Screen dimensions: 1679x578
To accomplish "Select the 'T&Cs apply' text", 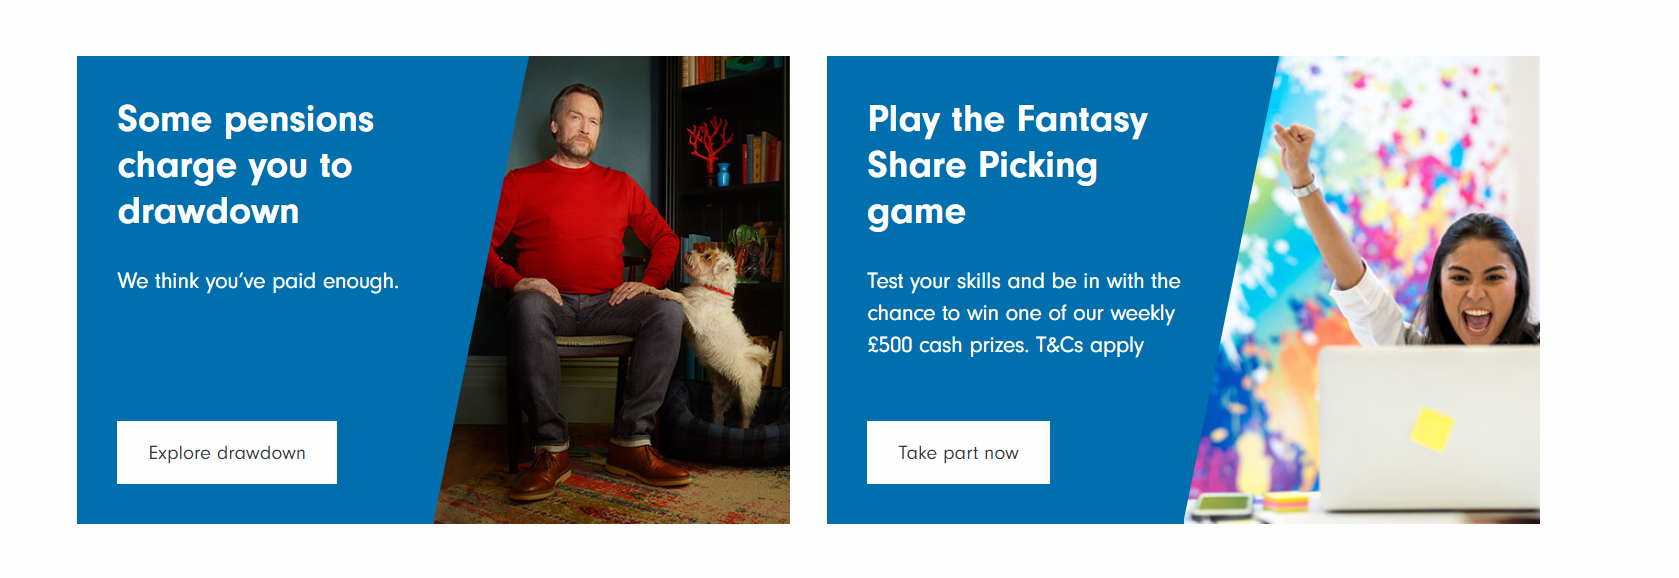I will point(1089,345).
